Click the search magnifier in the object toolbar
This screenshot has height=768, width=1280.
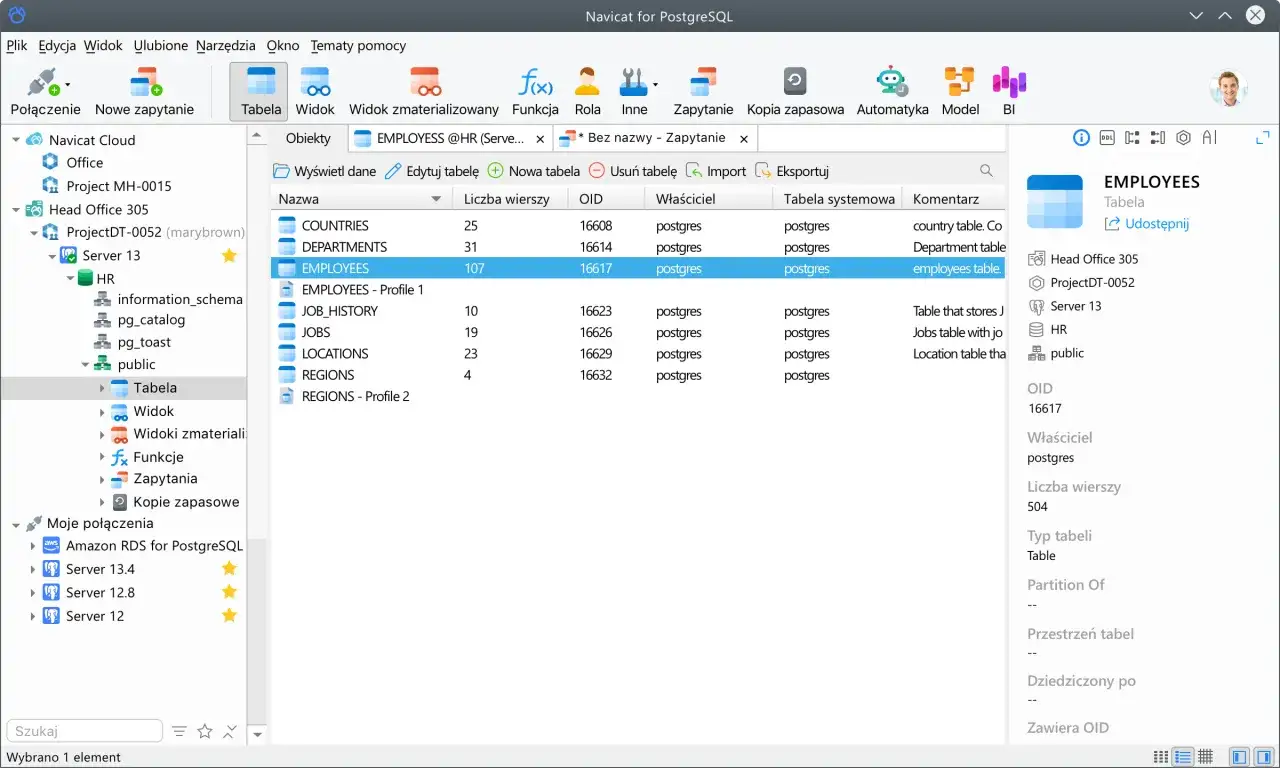coord(986,171)
